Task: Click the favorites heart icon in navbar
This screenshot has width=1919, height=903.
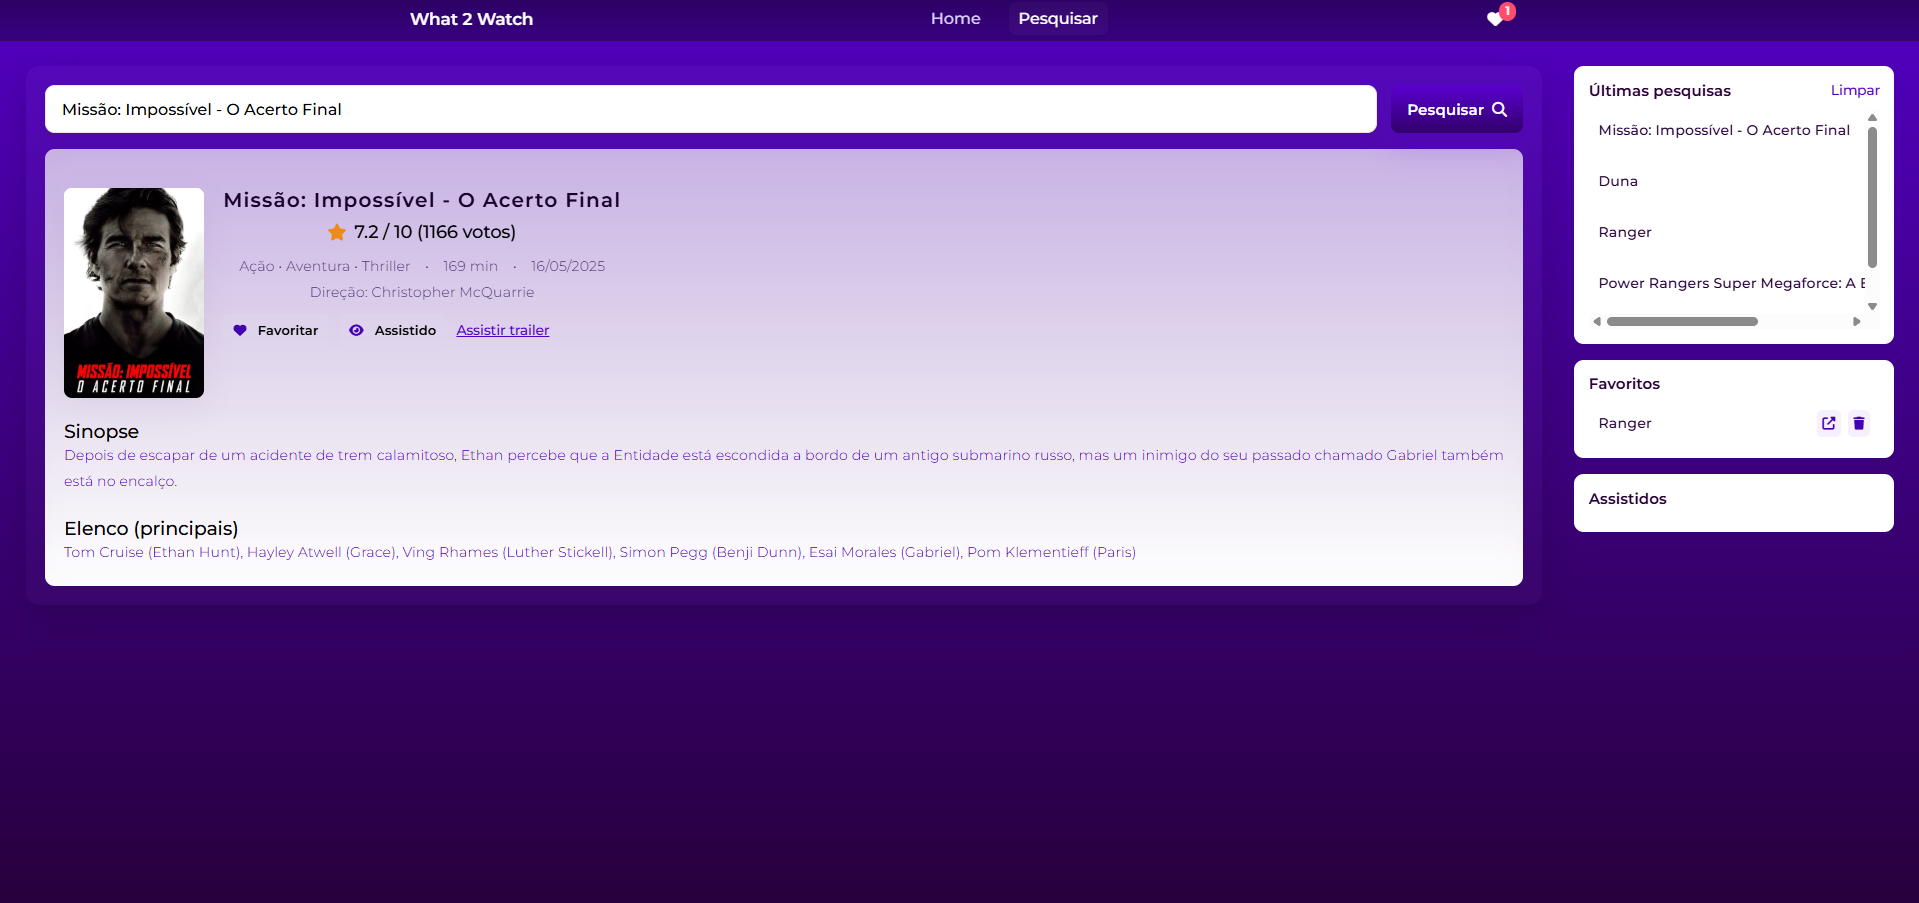Action: pos(1495,19)
